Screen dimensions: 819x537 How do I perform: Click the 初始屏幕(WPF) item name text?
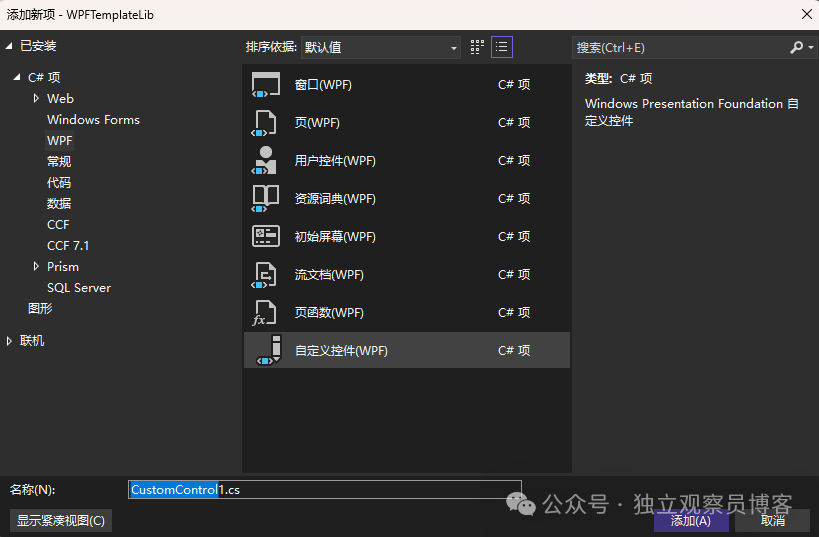click(335, 236)
